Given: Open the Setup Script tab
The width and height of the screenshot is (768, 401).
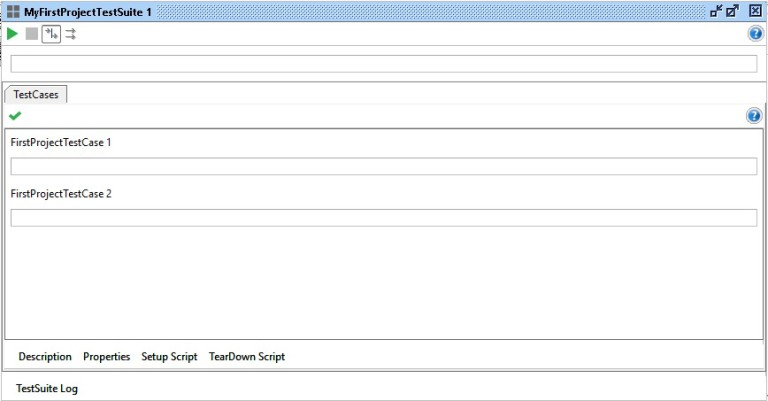Looking at the screenshot, I should tap(169, 356).
